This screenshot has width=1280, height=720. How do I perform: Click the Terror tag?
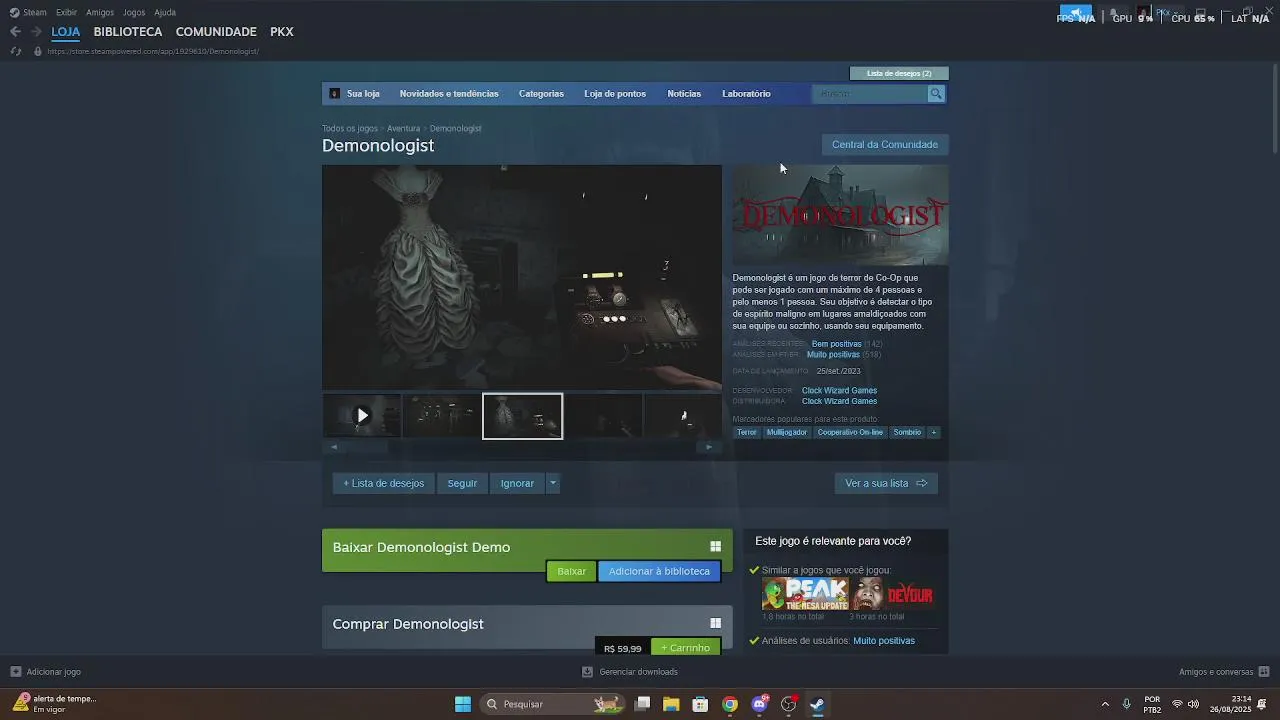click(x=747, y=432)
